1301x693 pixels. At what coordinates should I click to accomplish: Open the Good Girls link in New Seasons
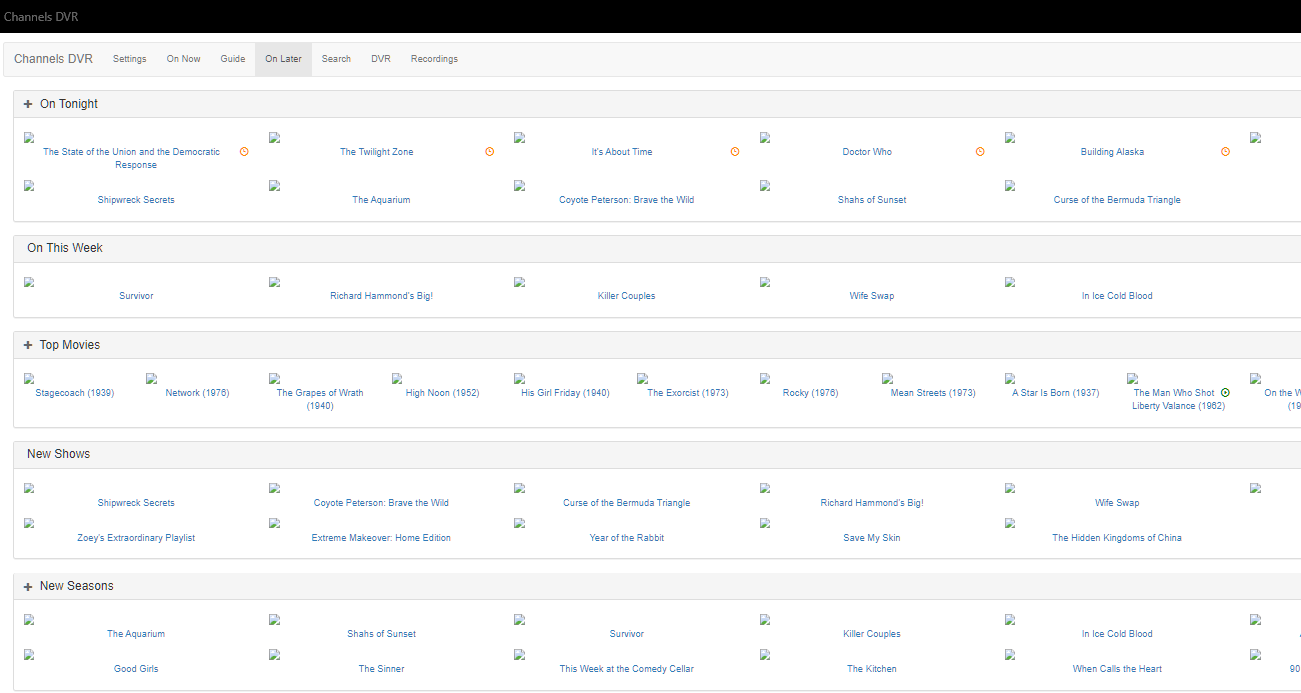[x=136, y=669]
